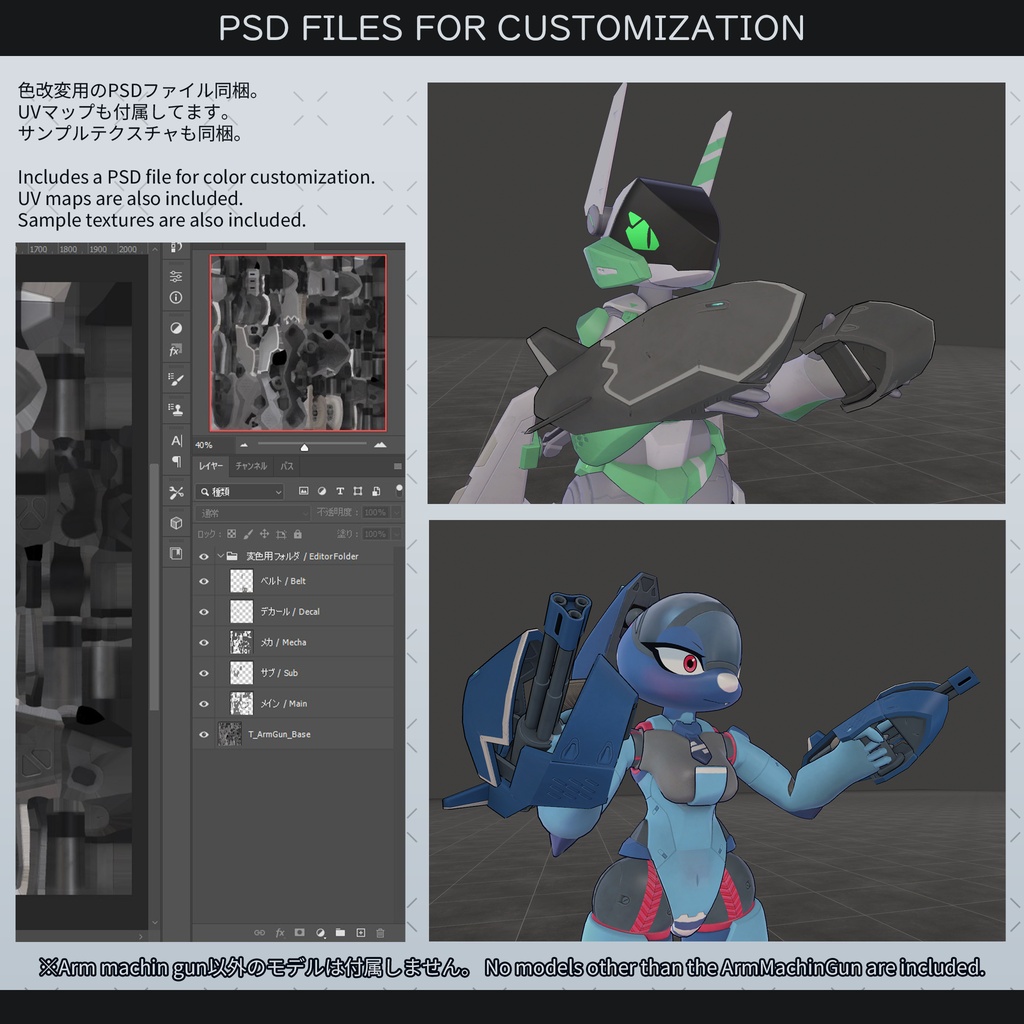
Task: Open the 3D cube panel icon
Action: tap(176, 523)
